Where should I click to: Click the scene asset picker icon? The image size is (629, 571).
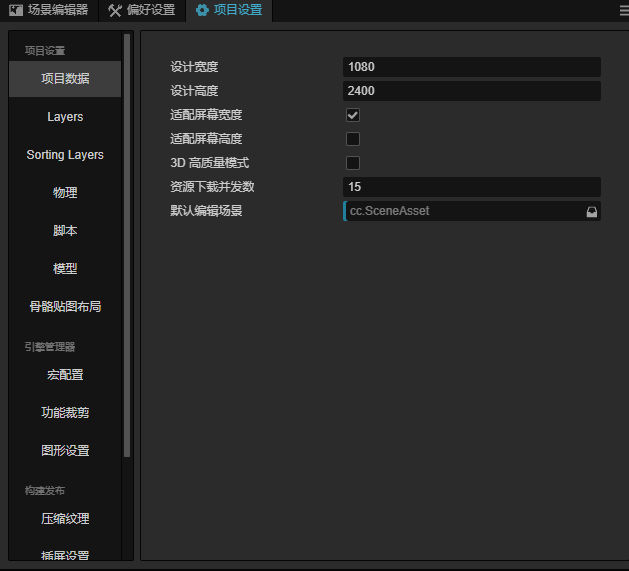[x=592, y=211]
